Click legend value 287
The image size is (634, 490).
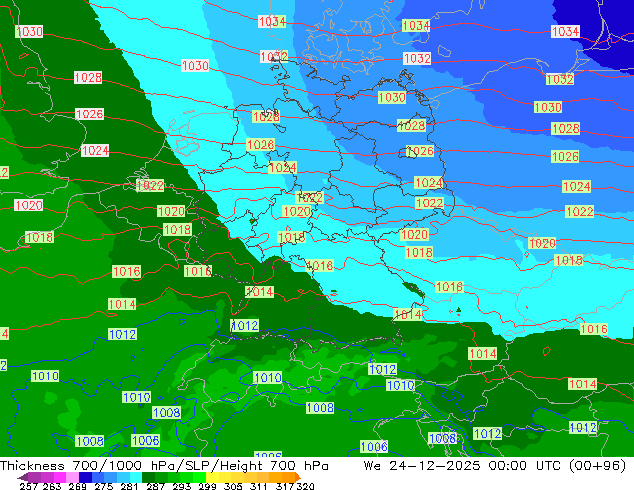(x=155, y=486)
